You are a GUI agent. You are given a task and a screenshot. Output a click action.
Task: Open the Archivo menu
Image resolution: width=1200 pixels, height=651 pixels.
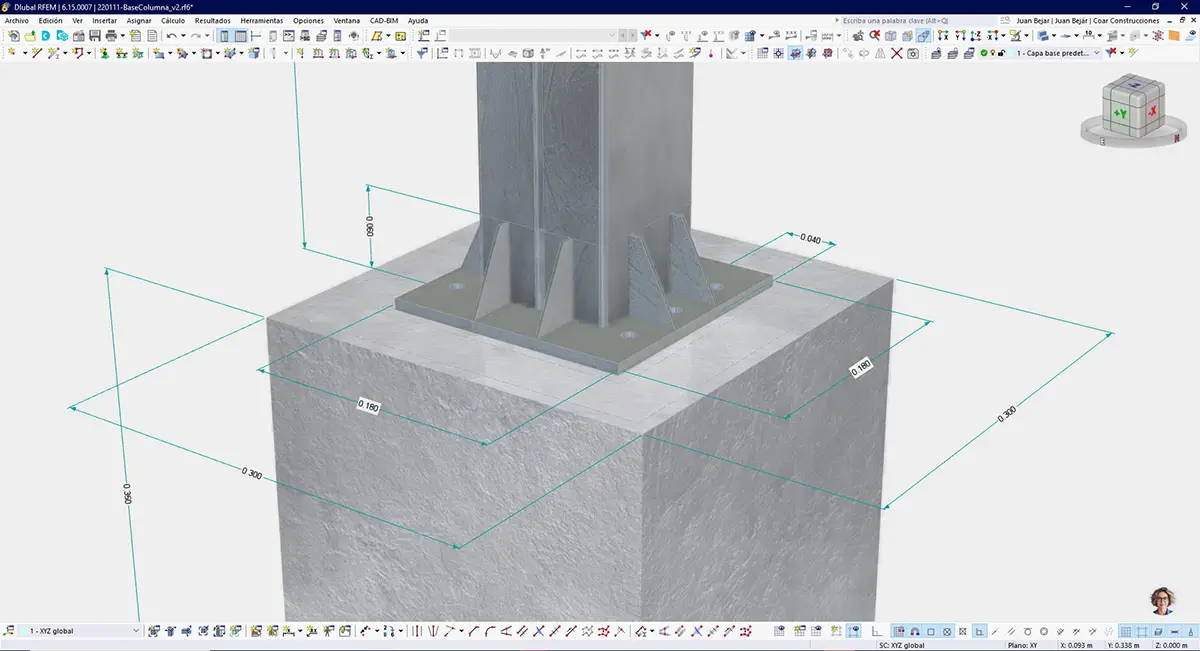[x=17, y=20]
